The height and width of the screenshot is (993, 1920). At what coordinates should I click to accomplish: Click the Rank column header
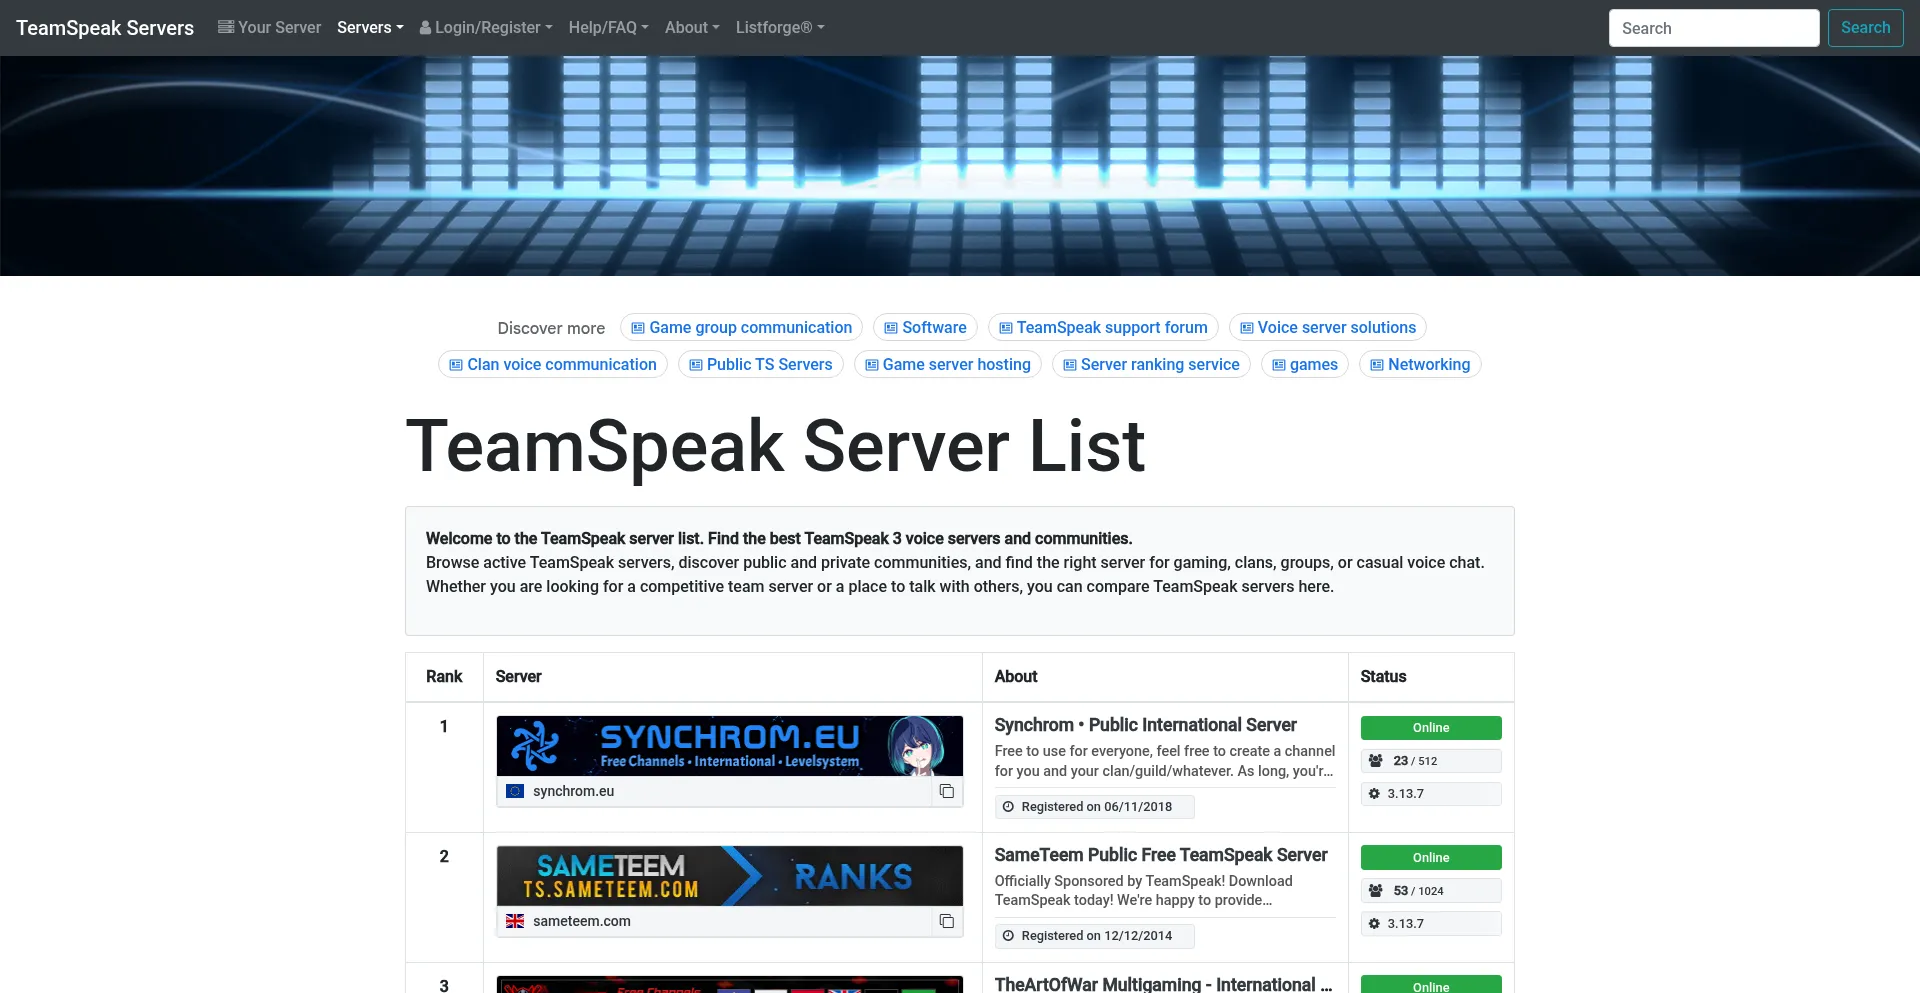(x=444, y=677)
